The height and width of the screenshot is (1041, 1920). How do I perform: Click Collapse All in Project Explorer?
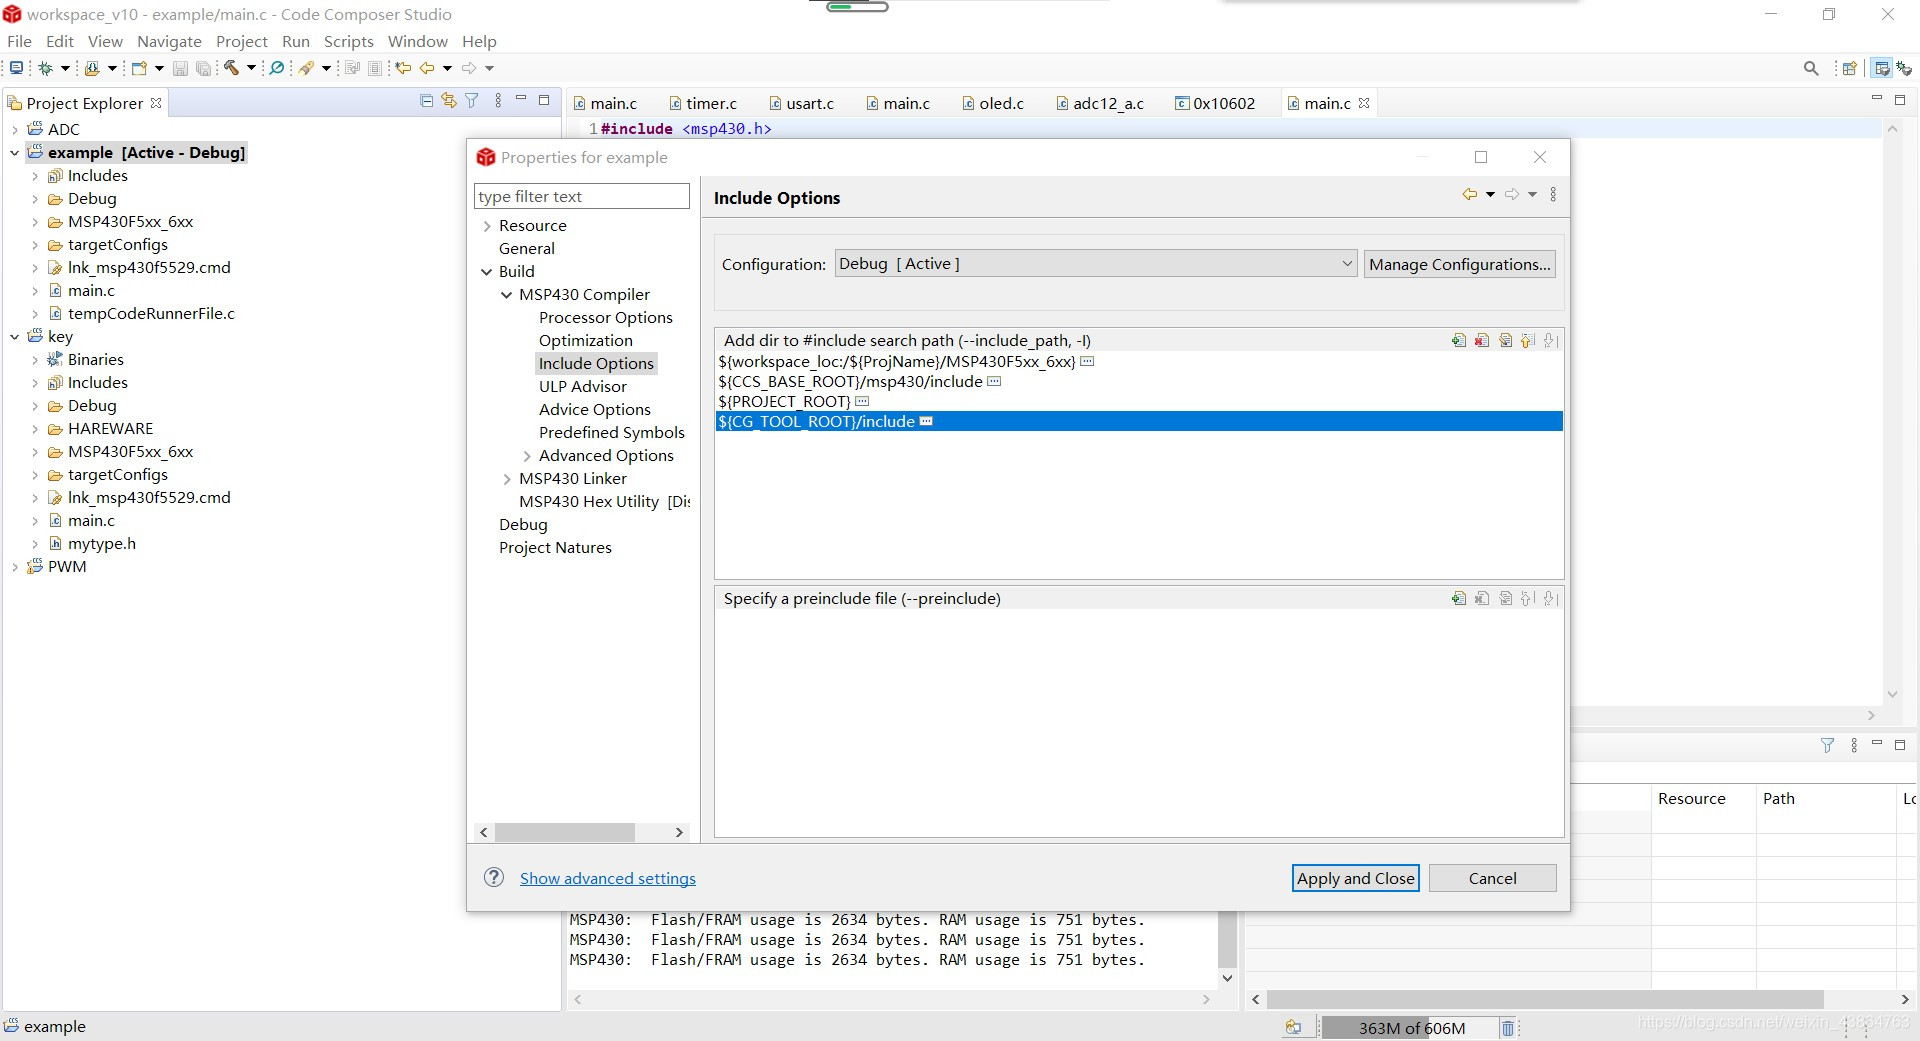(427, 100)
